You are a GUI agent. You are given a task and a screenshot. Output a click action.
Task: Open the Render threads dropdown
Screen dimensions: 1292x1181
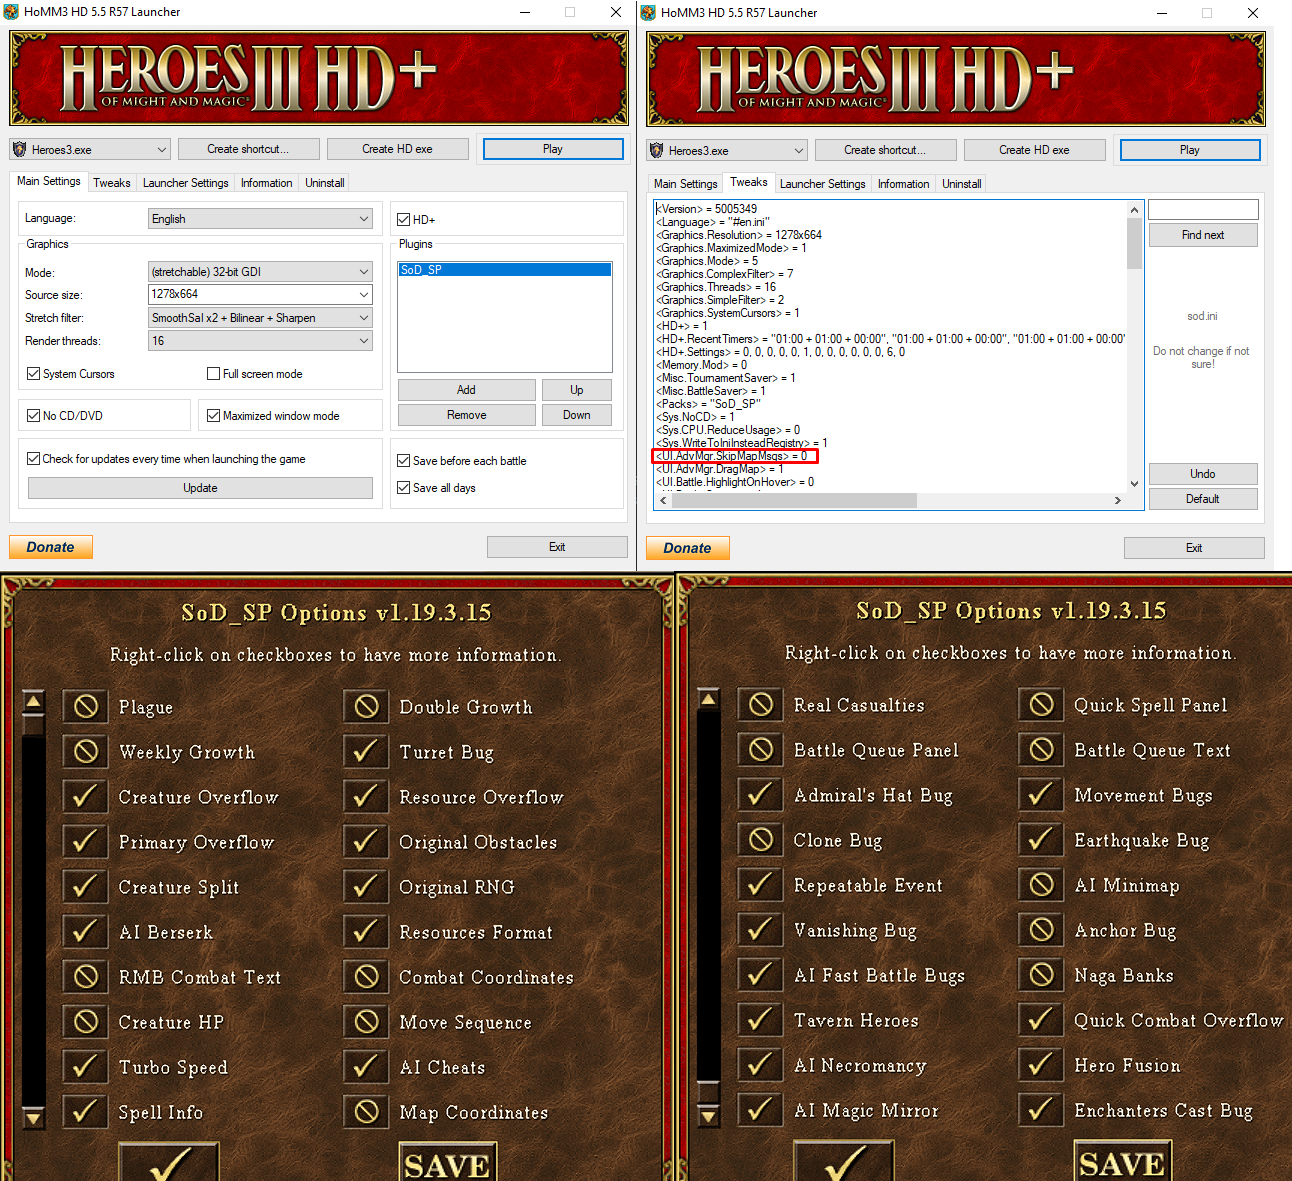coord(260,341)
